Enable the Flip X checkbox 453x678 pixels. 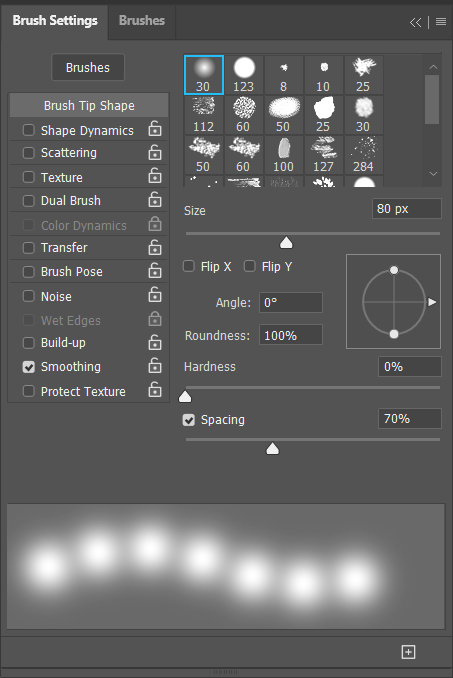coord(189,266)
